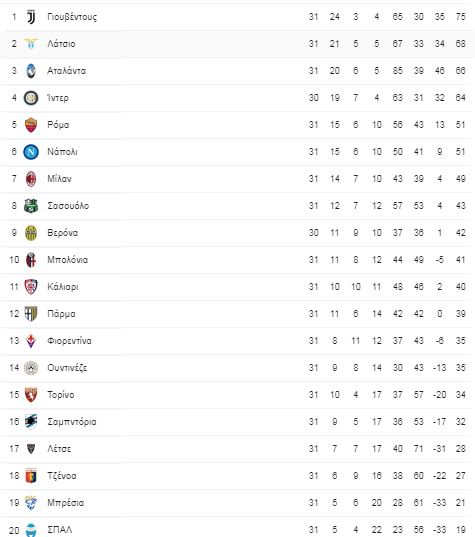The image size is (475, 537).
Task: Click the Verona yellow-blue crest icon
Action: click(31, 233)
